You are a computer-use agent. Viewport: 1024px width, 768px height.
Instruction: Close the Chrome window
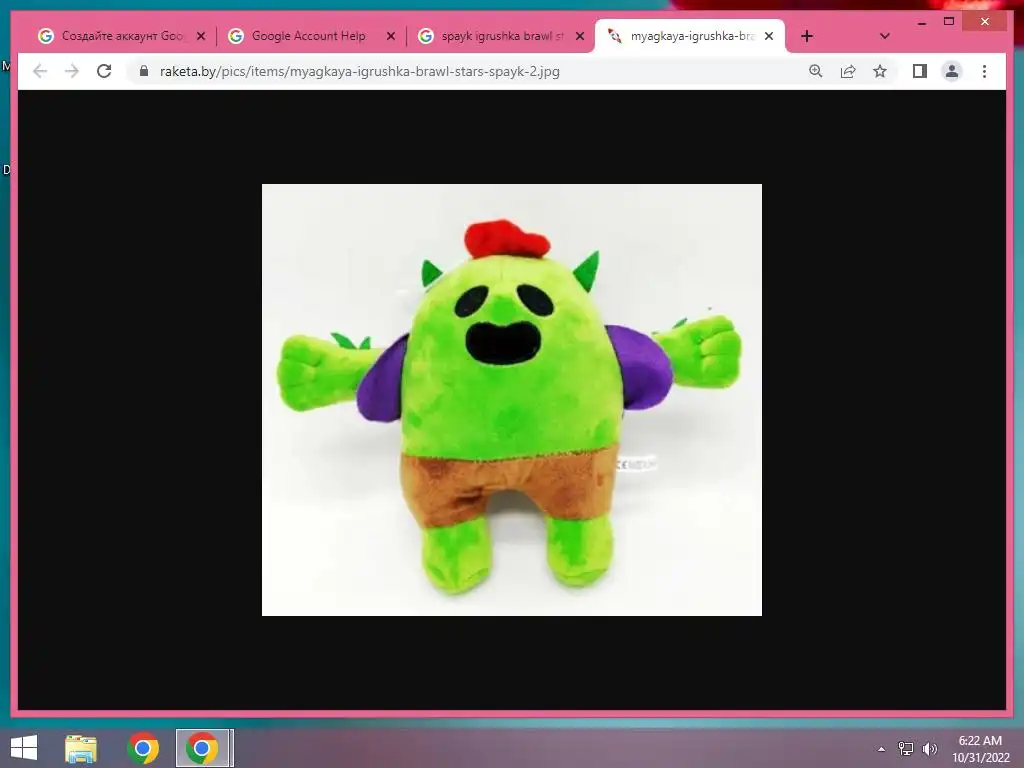[985, 22]
